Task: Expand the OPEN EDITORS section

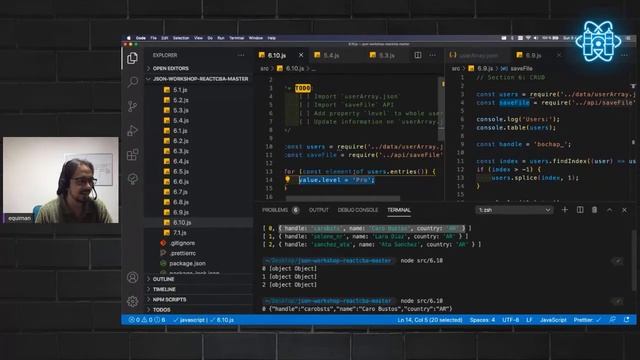Action: [171, 68]
